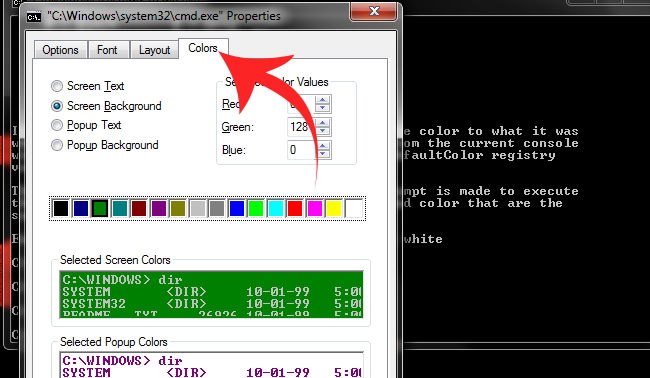Click the Selected Popup Colors preview
Viewport: 650px width, 378px height.
(x=211, y=365)
